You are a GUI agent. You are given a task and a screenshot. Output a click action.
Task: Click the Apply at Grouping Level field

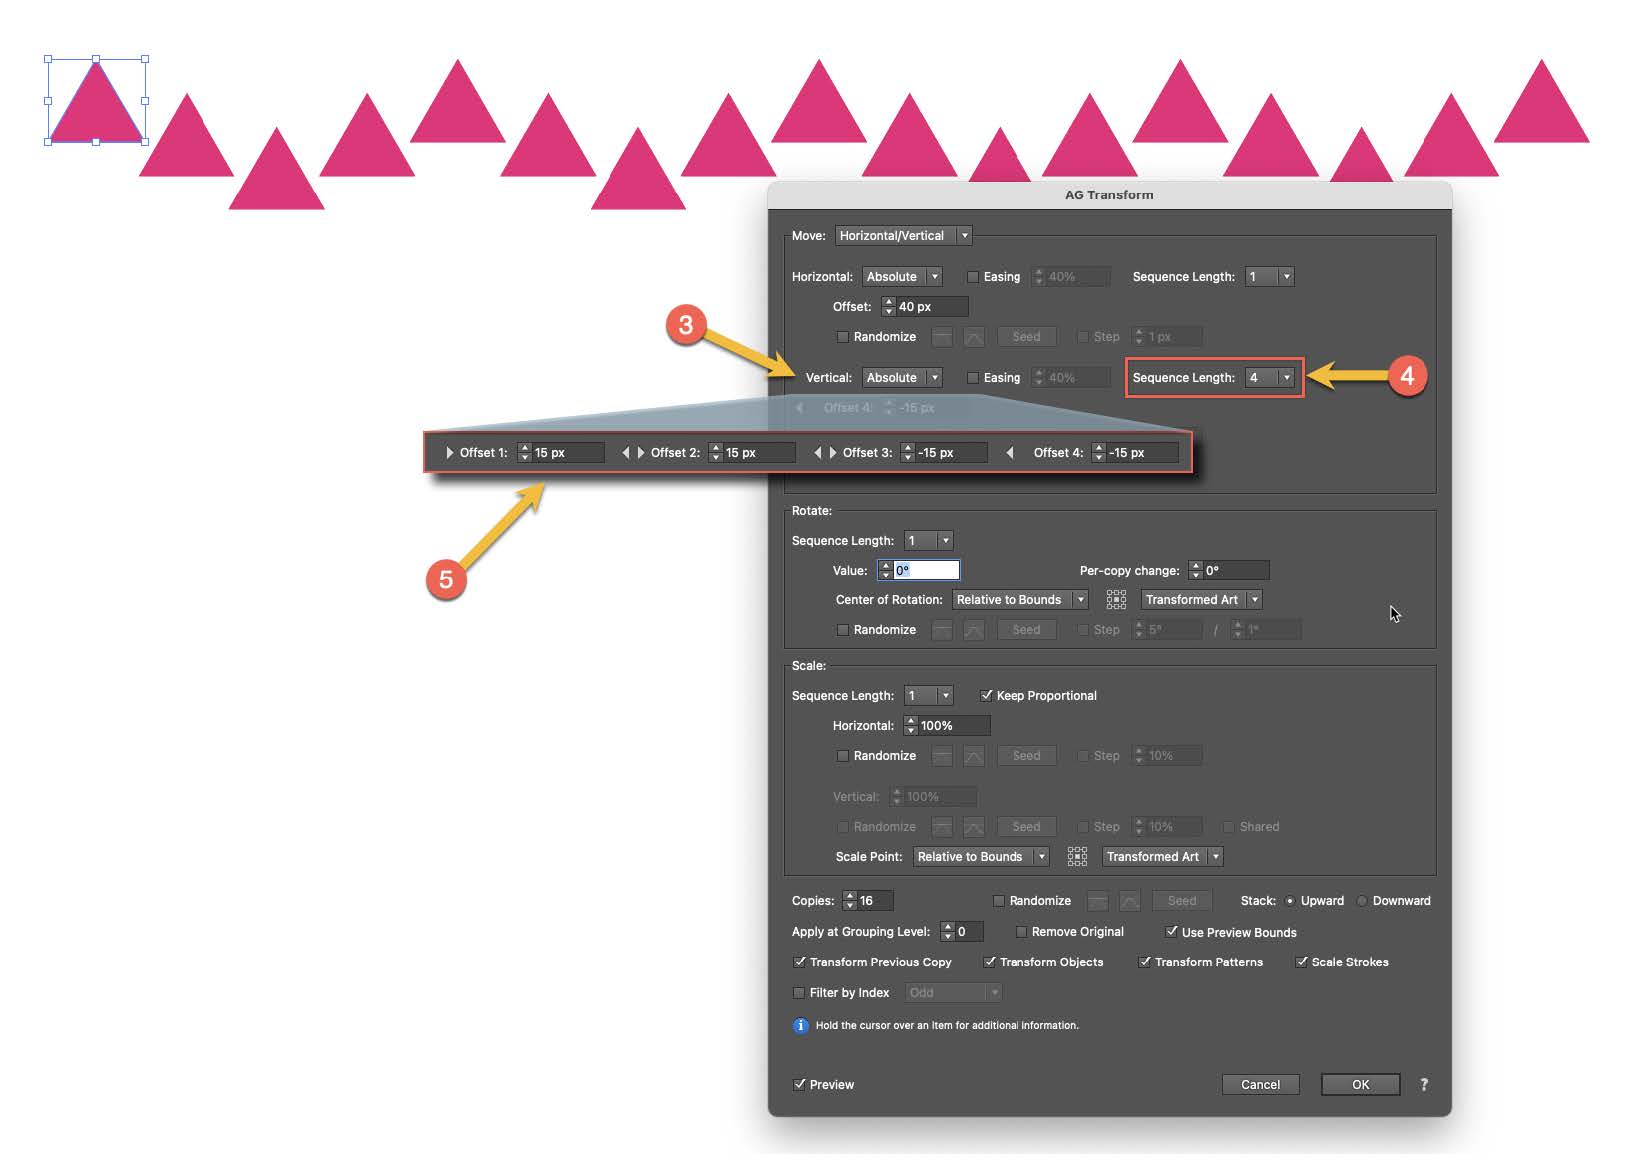[969, 932]
